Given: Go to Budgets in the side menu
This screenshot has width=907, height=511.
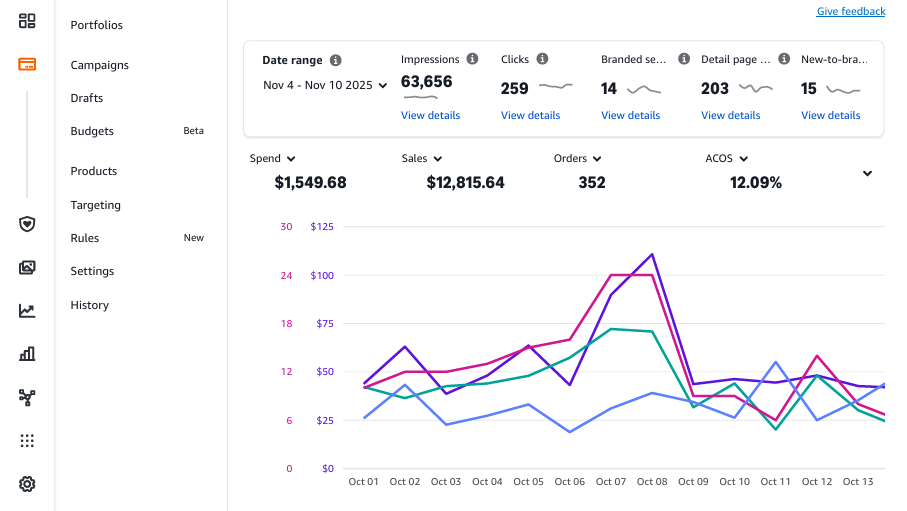Looking at the screenshot, I should click(x=92, y=131).
